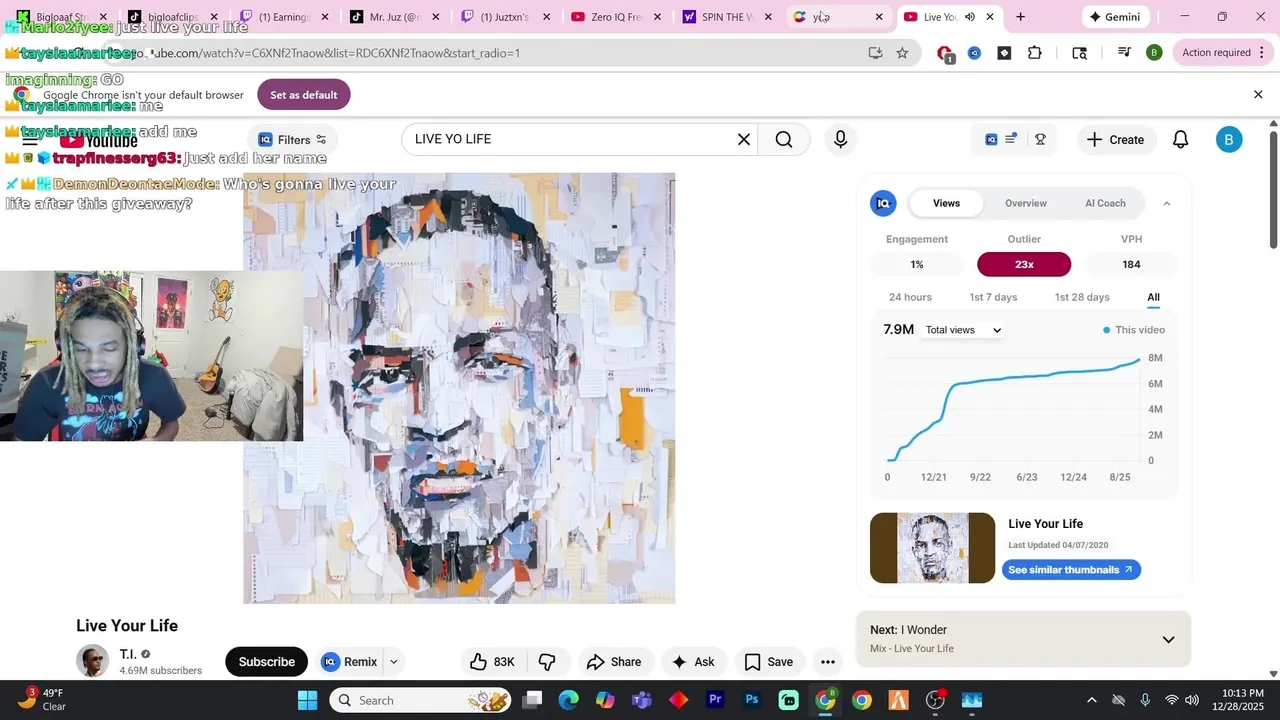Open the Total views dropdown

(963, 330)
